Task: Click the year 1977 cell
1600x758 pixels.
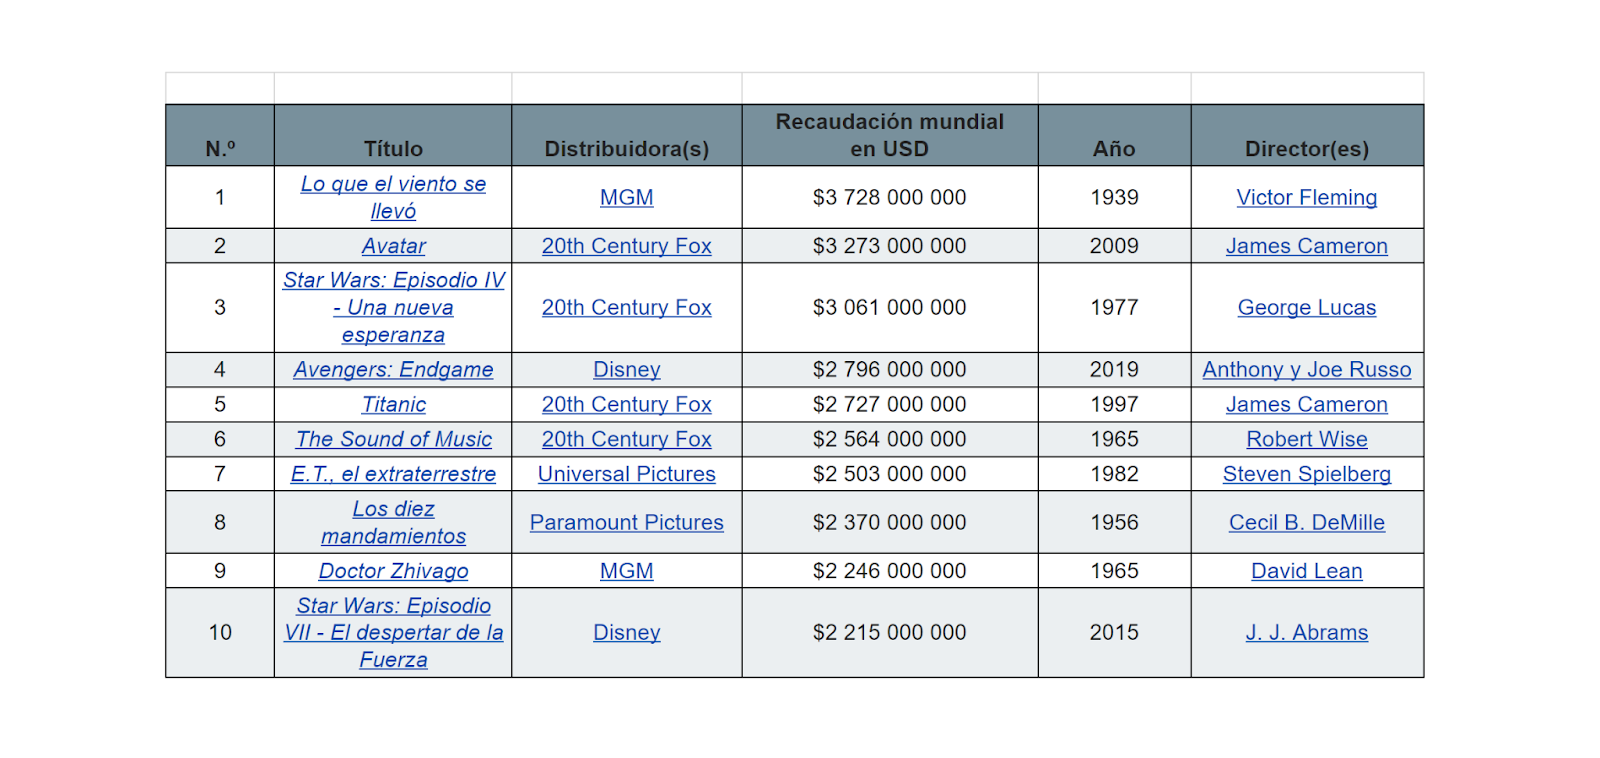Action: [1114, 307]
